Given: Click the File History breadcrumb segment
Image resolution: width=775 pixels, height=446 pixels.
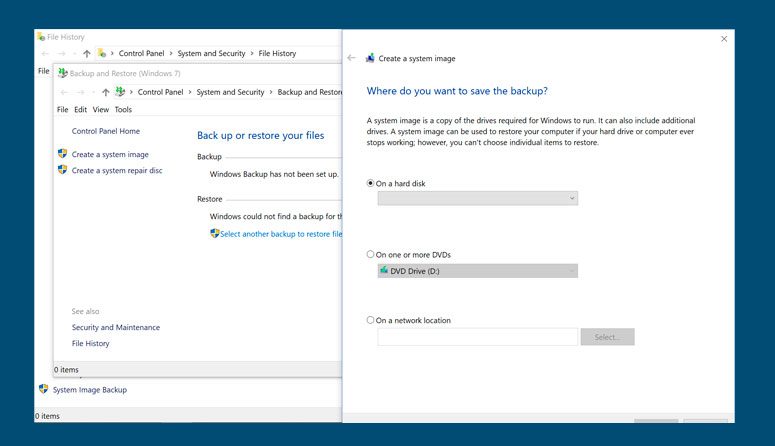Looking at the screenshot, I should (x=277, y=53).
